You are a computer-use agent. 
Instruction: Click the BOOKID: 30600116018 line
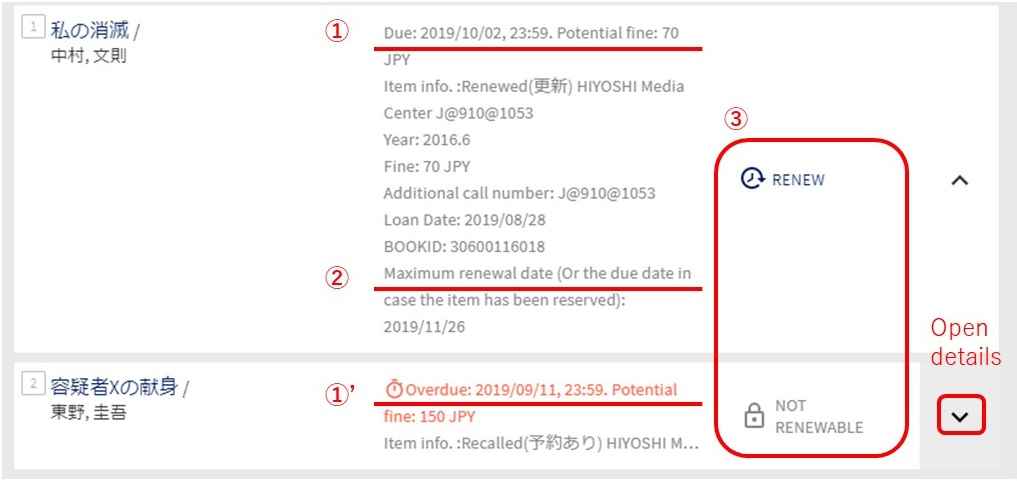pos(464,247)
